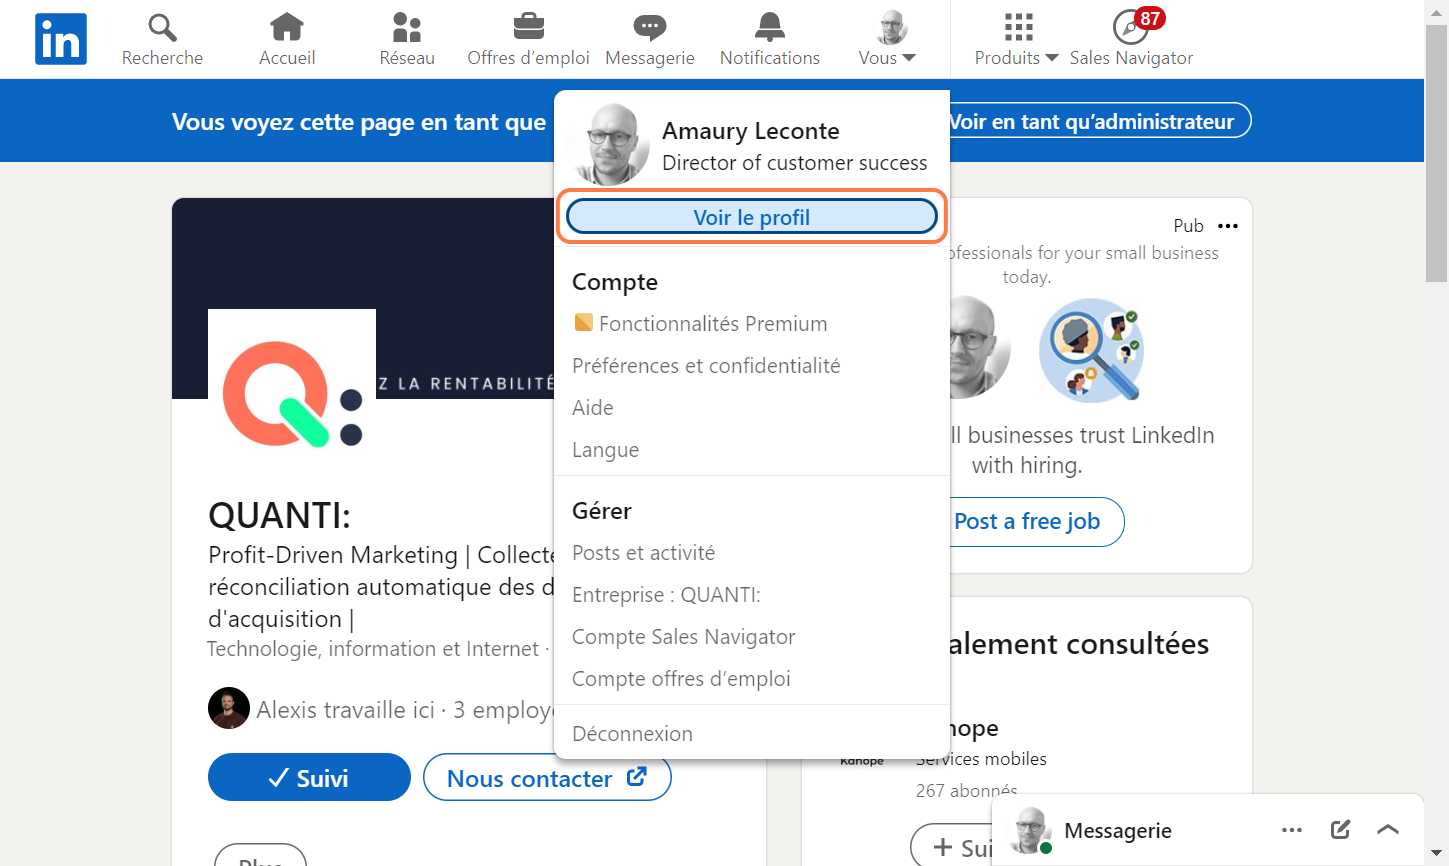Screen dimensions: 1449x866
Task: Collapse the Vous dropdown menu
Action: click(887, 58)
